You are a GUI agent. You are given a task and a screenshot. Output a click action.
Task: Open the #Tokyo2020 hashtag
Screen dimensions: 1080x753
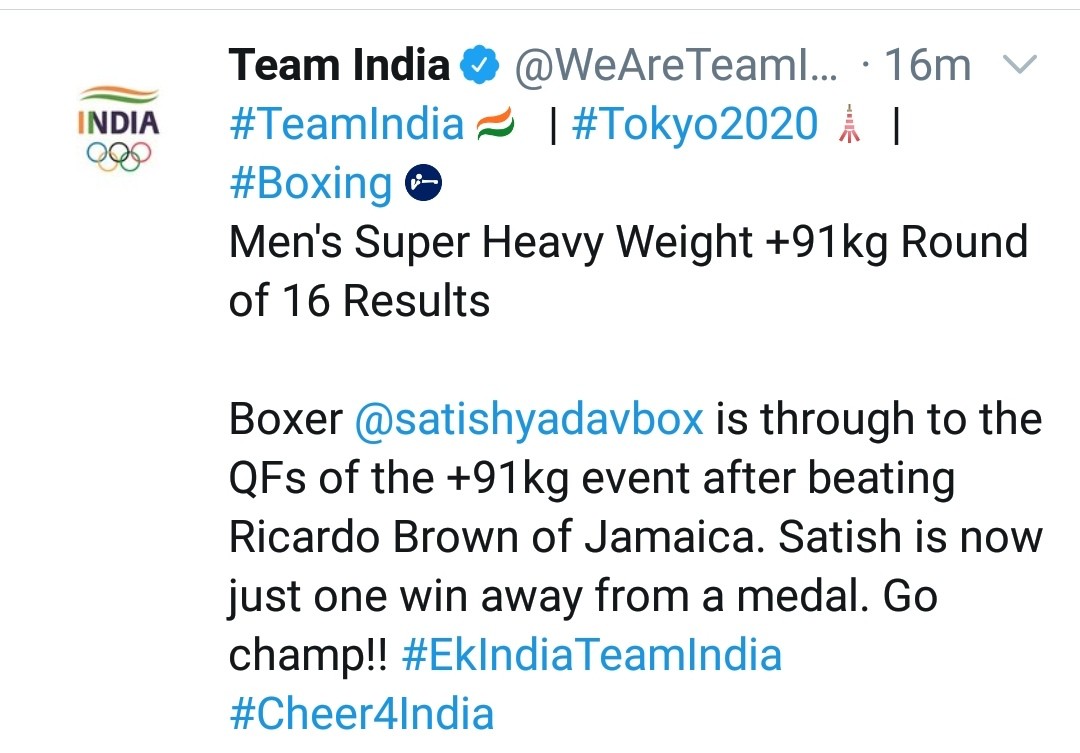pos(695,125)
